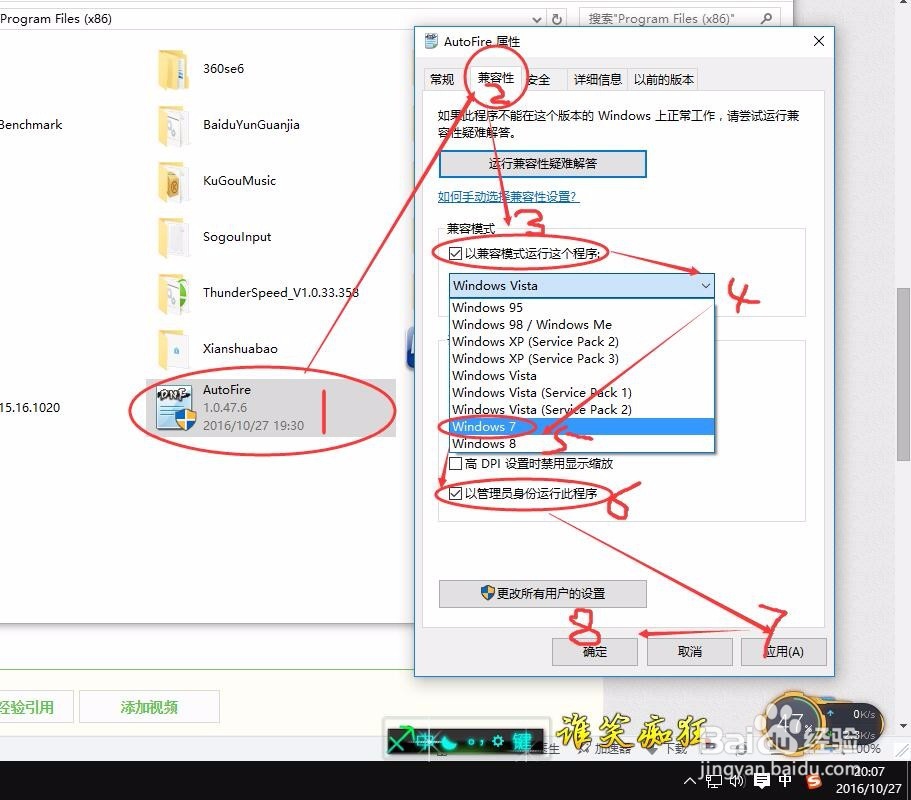911x800 pixels.
Task: Switch to the 常规 tab
Action: click(x=442, y=80)
